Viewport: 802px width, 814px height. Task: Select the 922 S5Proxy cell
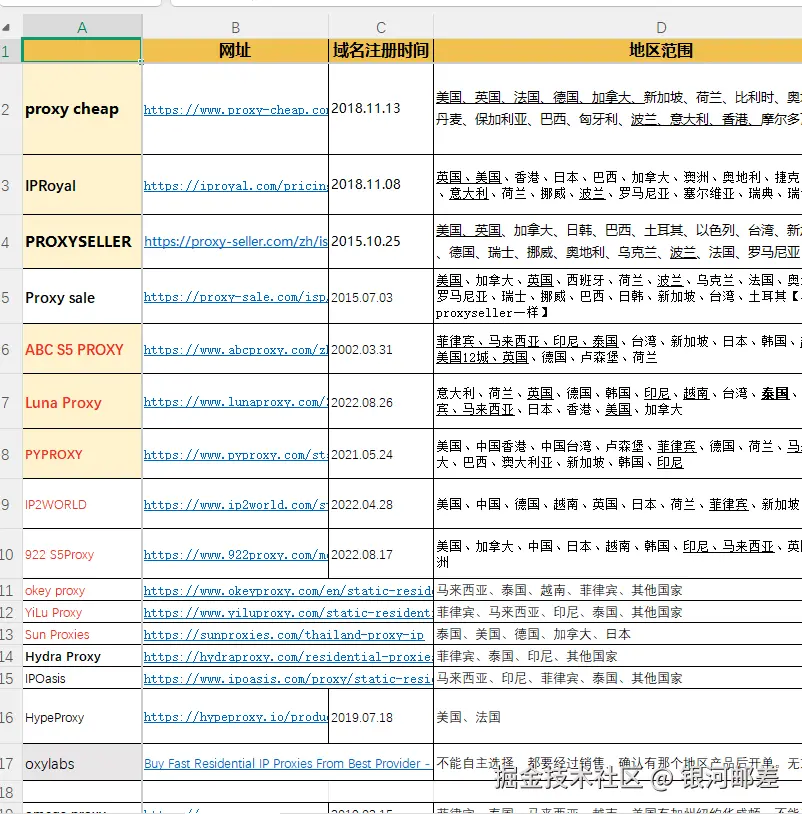click(x=82, y=554)
